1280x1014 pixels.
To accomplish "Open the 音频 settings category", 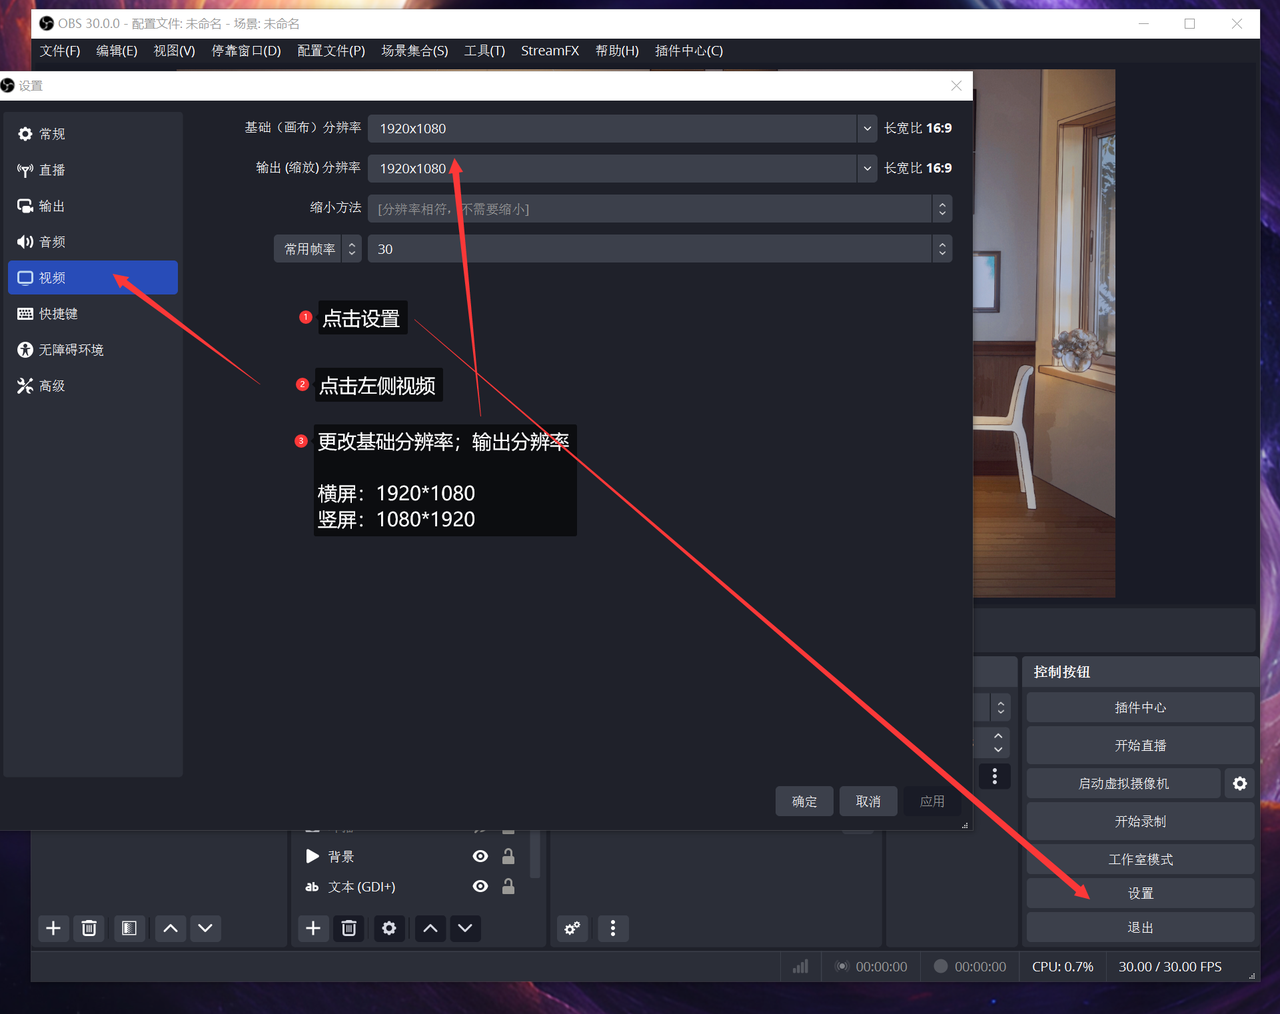I will coord(92,242).
